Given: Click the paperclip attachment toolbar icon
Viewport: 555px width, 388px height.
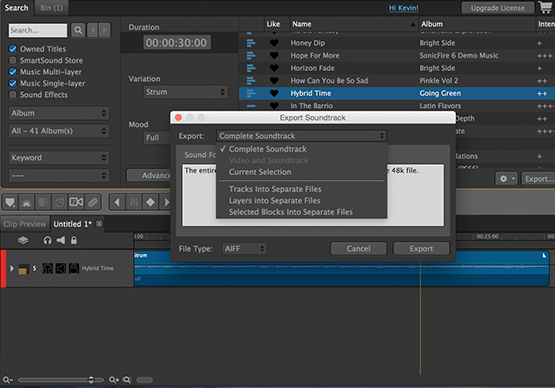Looking at the screenshot, I should 93,202.
